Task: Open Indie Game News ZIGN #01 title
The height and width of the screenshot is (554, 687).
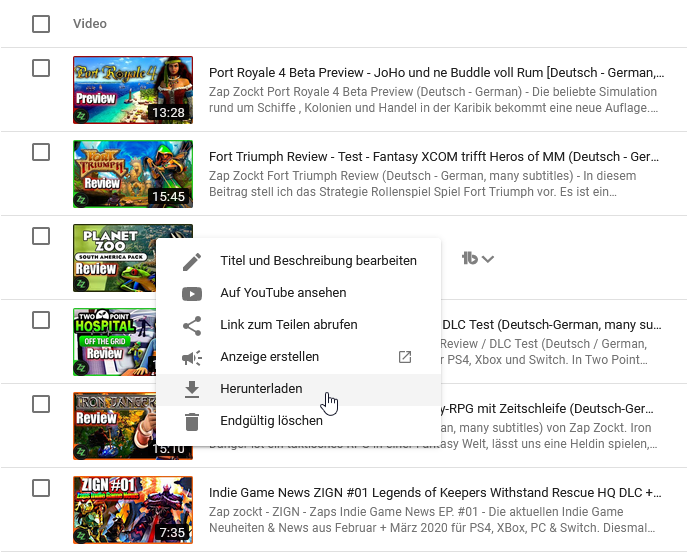Action: [x=435, y=493]
